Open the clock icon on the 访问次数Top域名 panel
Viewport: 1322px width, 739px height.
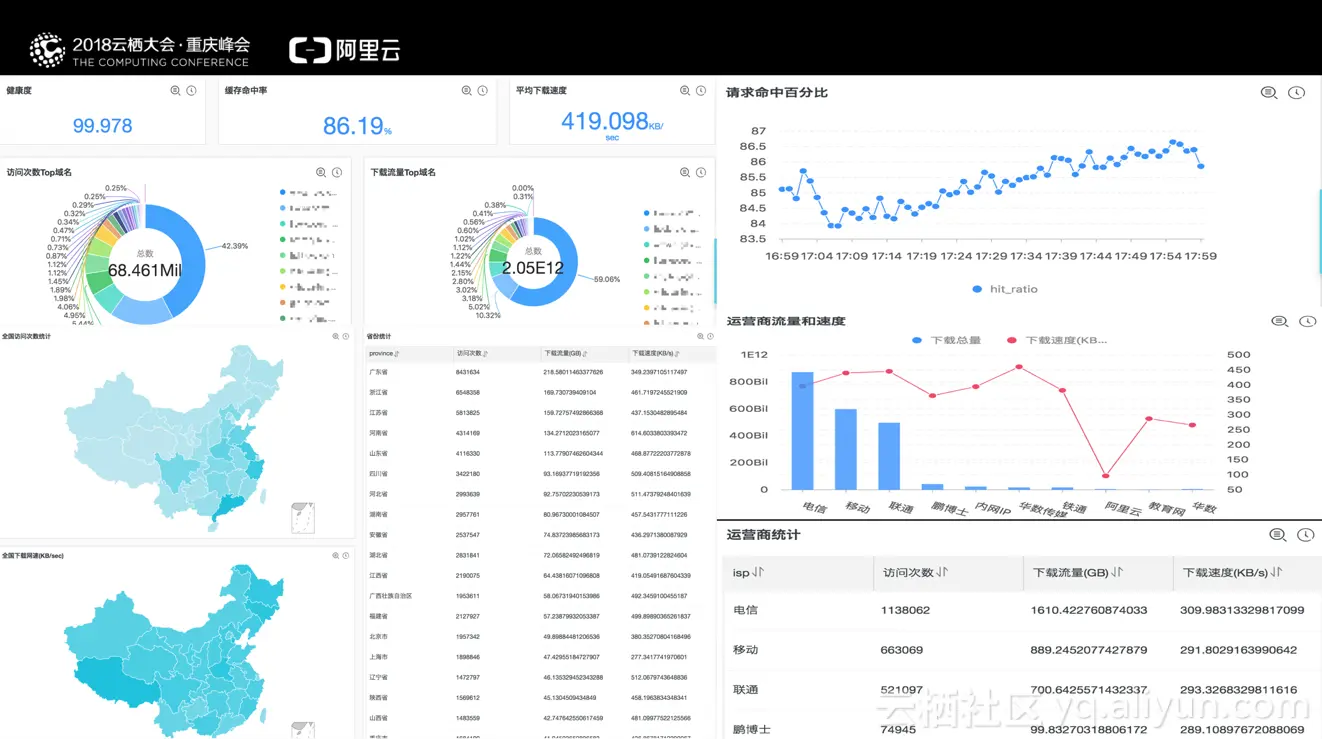click(337, 173)
